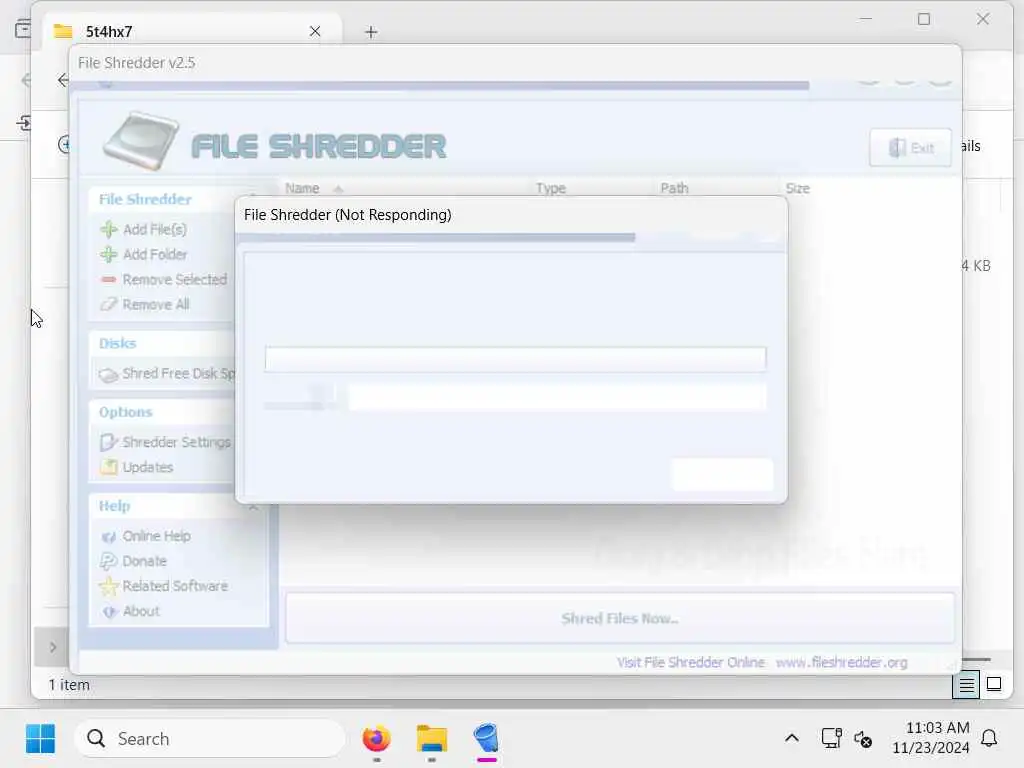Click the taskbar Search box

click(210, 739)
